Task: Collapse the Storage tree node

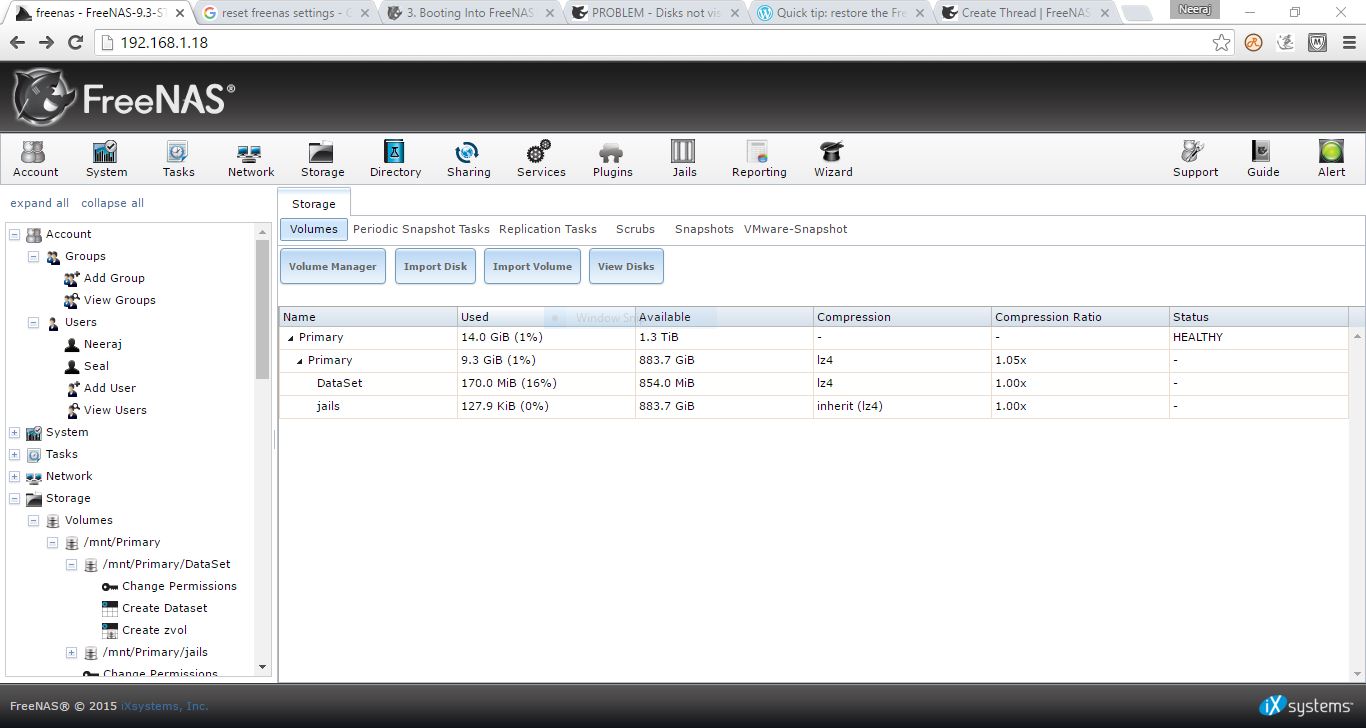Action: [14, 498]
